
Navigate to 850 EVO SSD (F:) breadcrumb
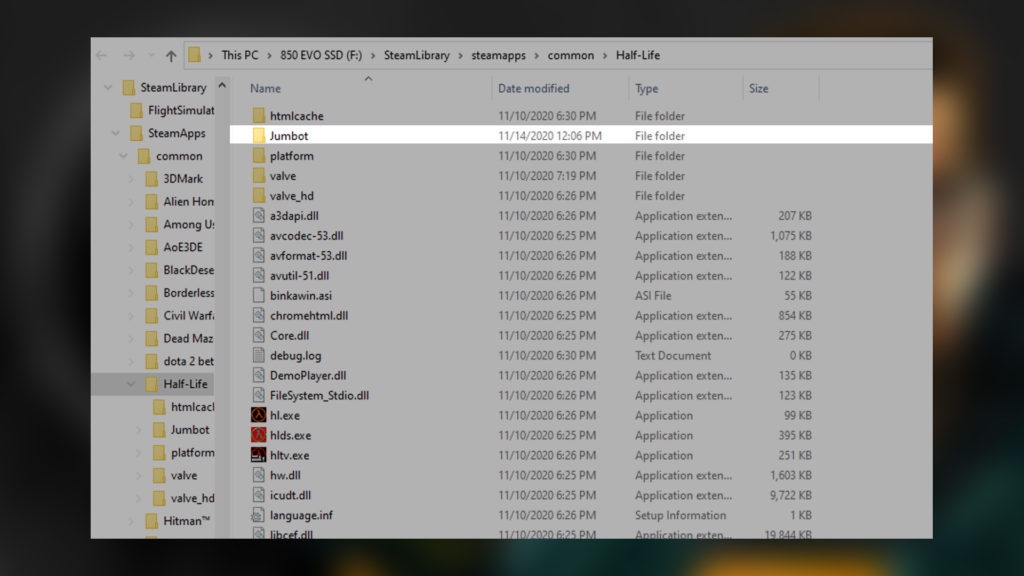(x=321, y=56)
